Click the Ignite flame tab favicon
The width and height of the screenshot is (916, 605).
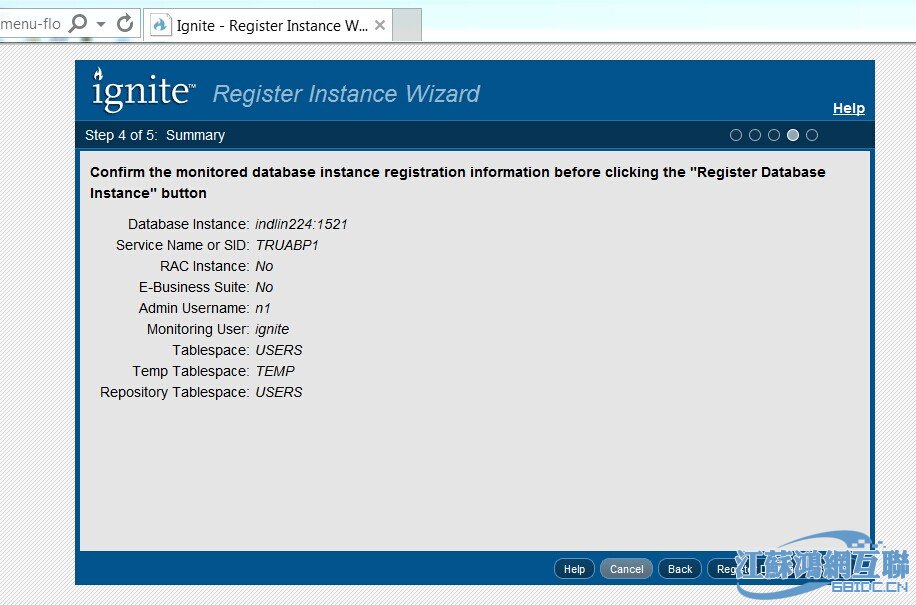click(x=161, y=25)
